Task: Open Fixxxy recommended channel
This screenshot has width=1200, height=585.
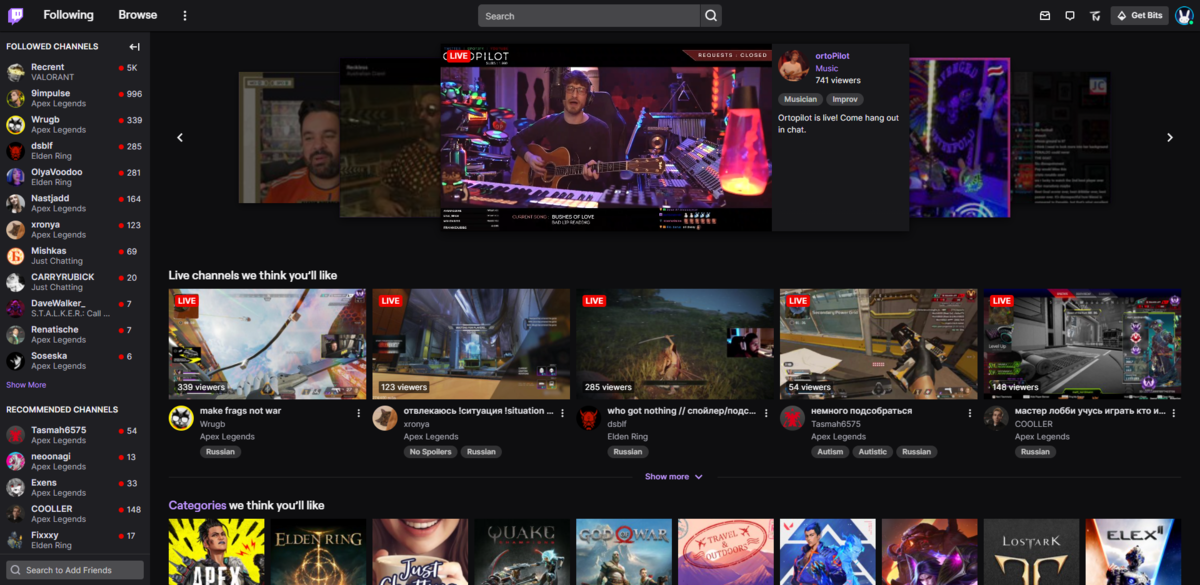Action: pyautogui.click(x=75, y=540)
